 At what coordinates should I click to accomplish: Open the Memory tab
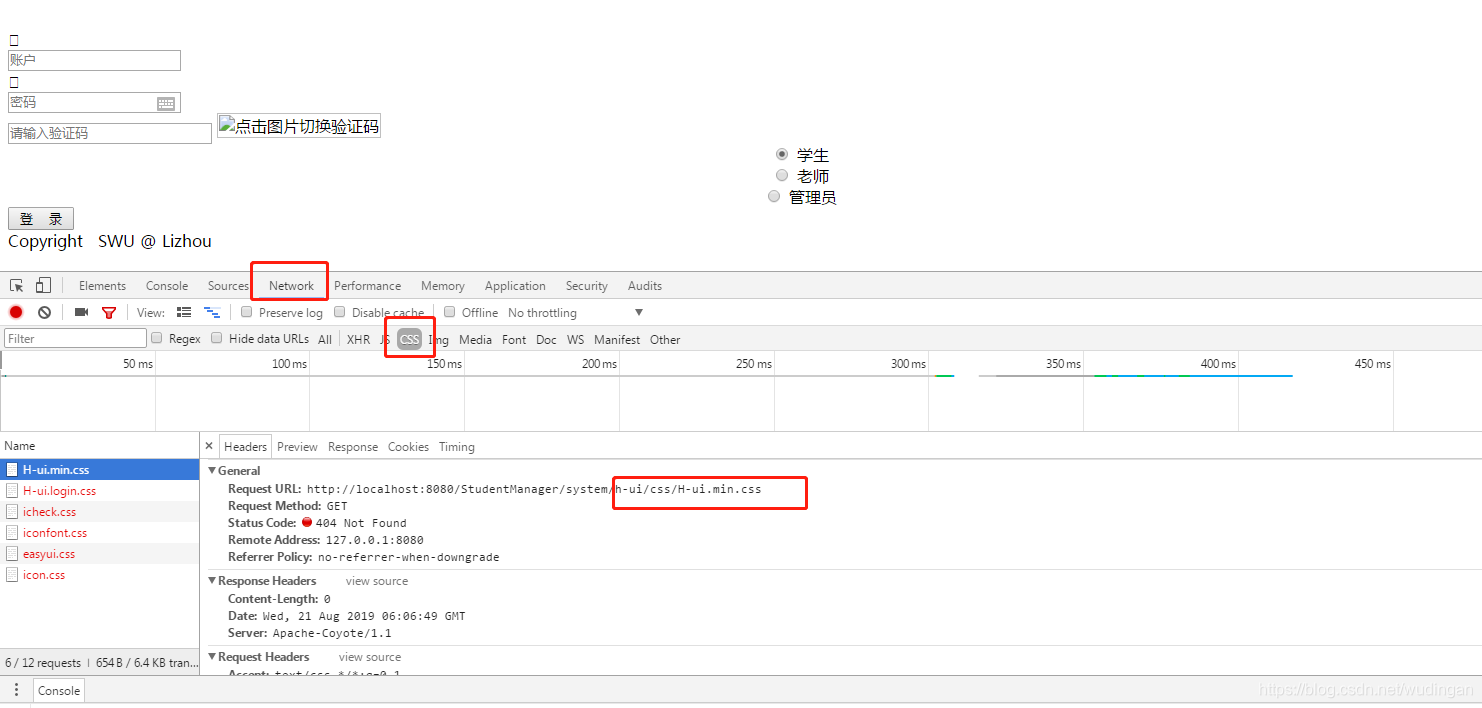(443, 286)
